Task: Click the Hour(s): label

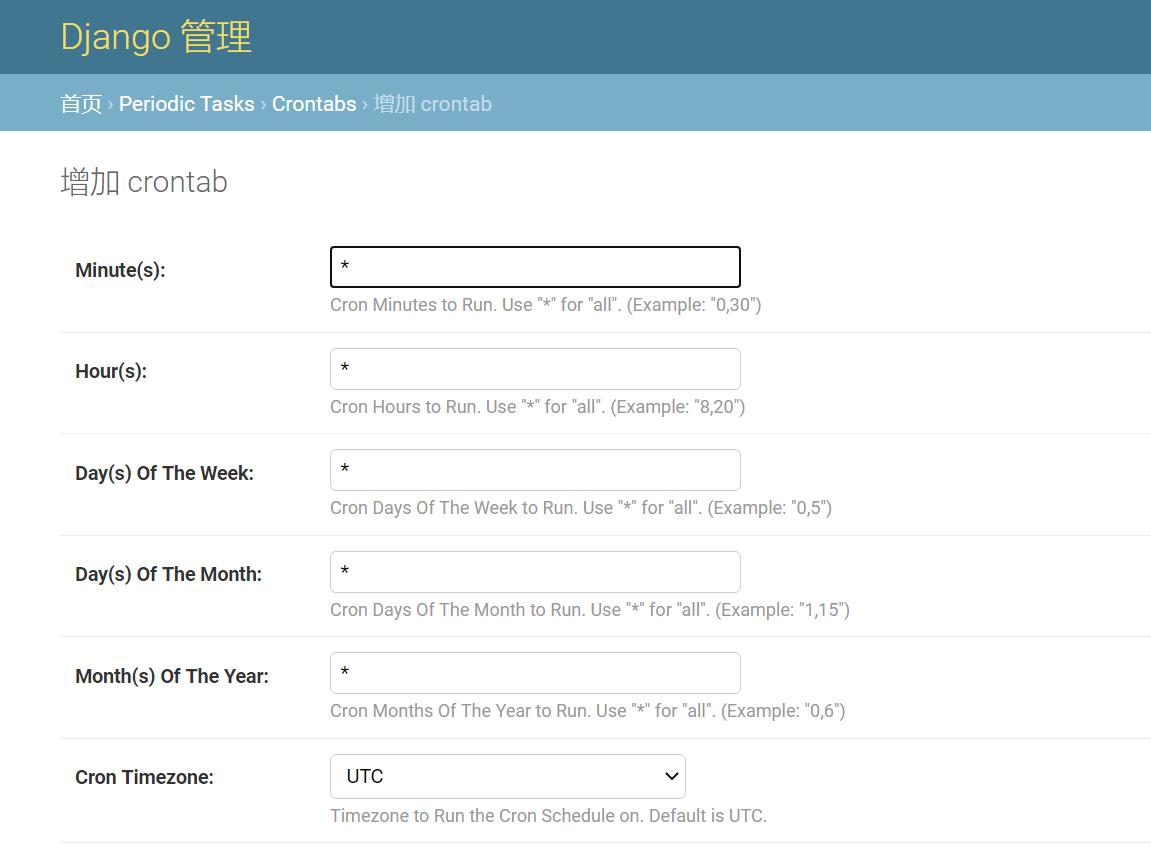Action: (111, 372)
